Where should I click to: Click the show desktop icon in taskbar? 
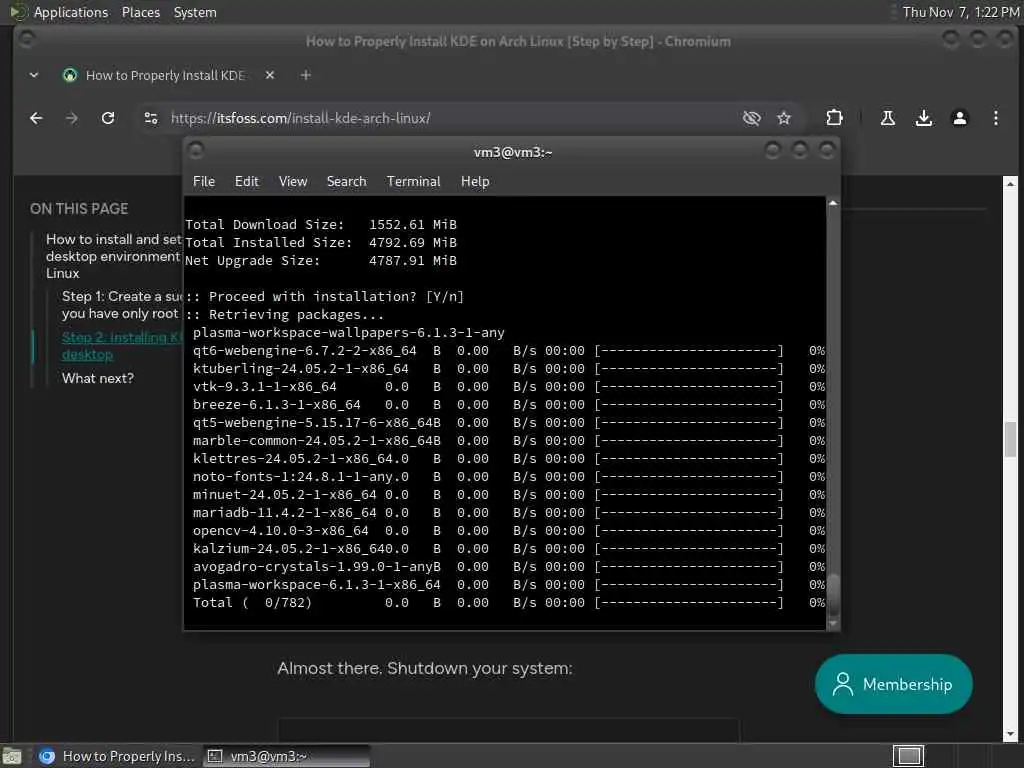click(12, 756)
